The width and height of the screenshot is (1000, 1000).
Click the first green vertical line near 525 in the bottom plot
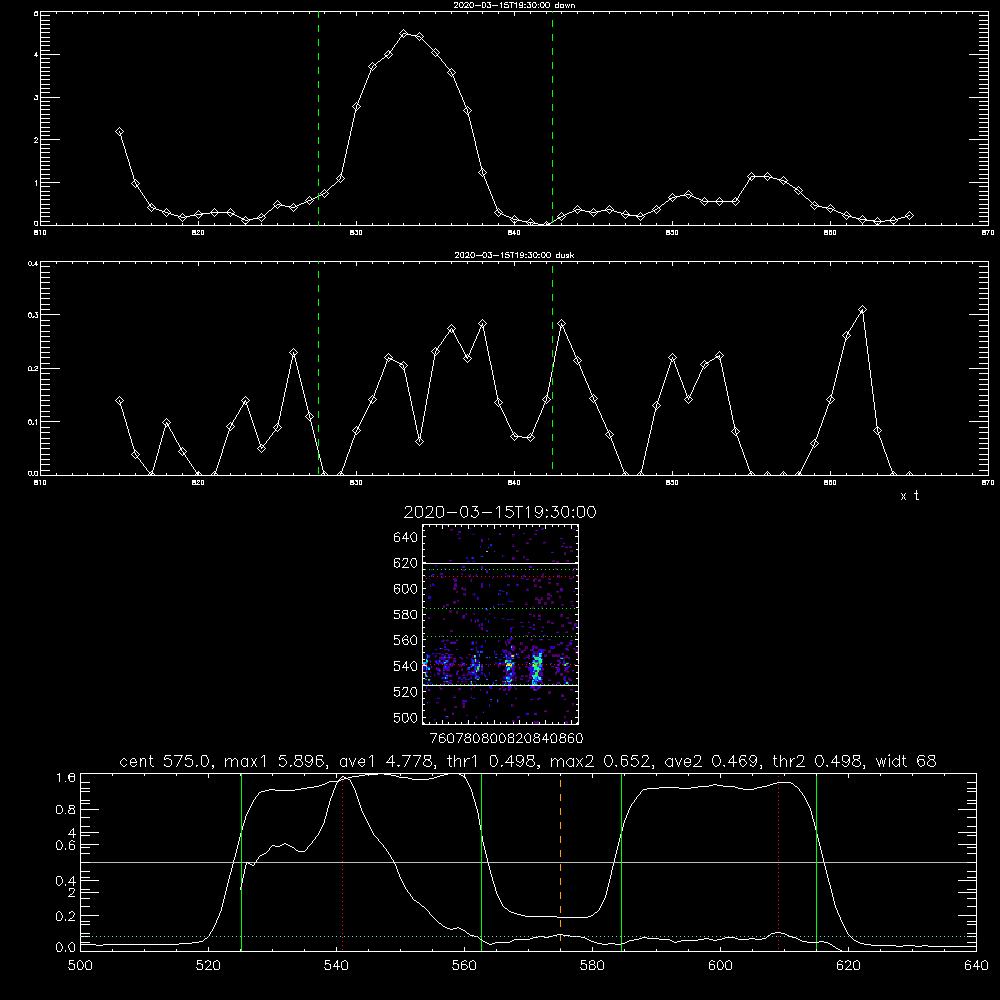point(241,861)
